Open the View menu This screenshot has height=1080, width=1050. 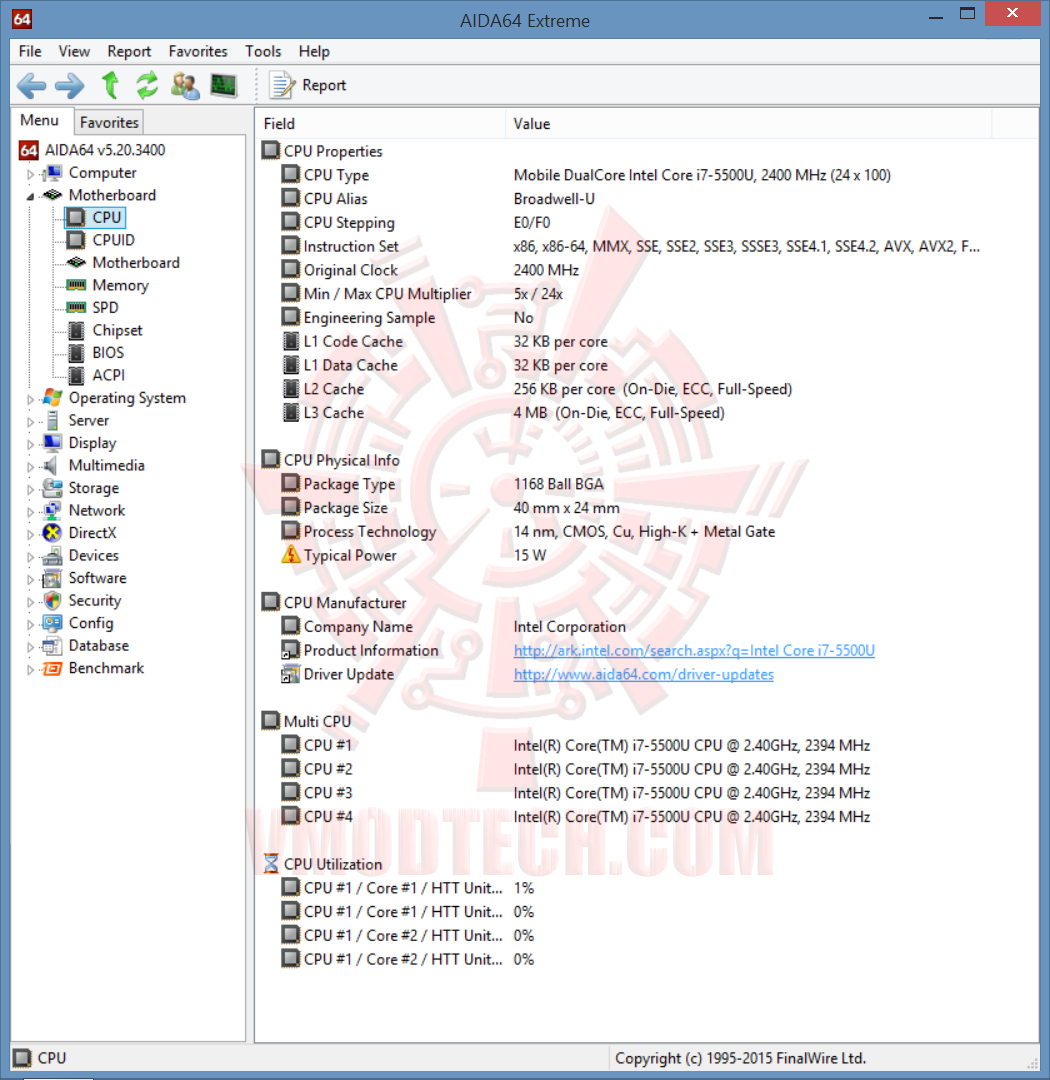pyautogui.click(x=74, y=52)
